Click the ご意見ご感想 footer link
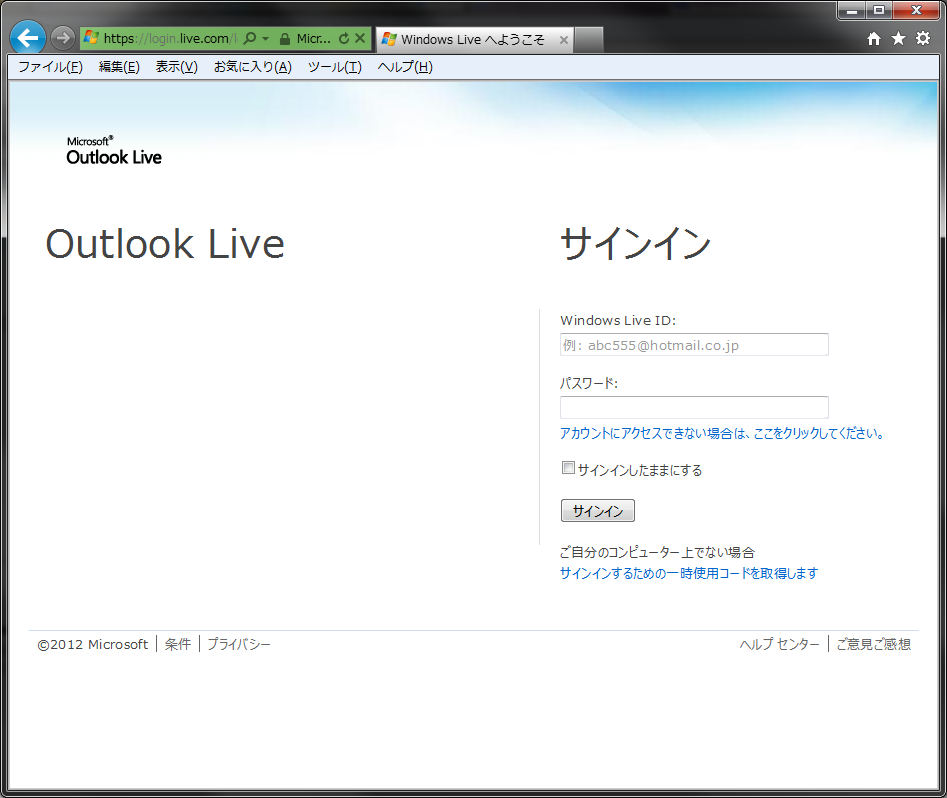Image resolution: width=947 pixels, height=798 pixels. 873,645
